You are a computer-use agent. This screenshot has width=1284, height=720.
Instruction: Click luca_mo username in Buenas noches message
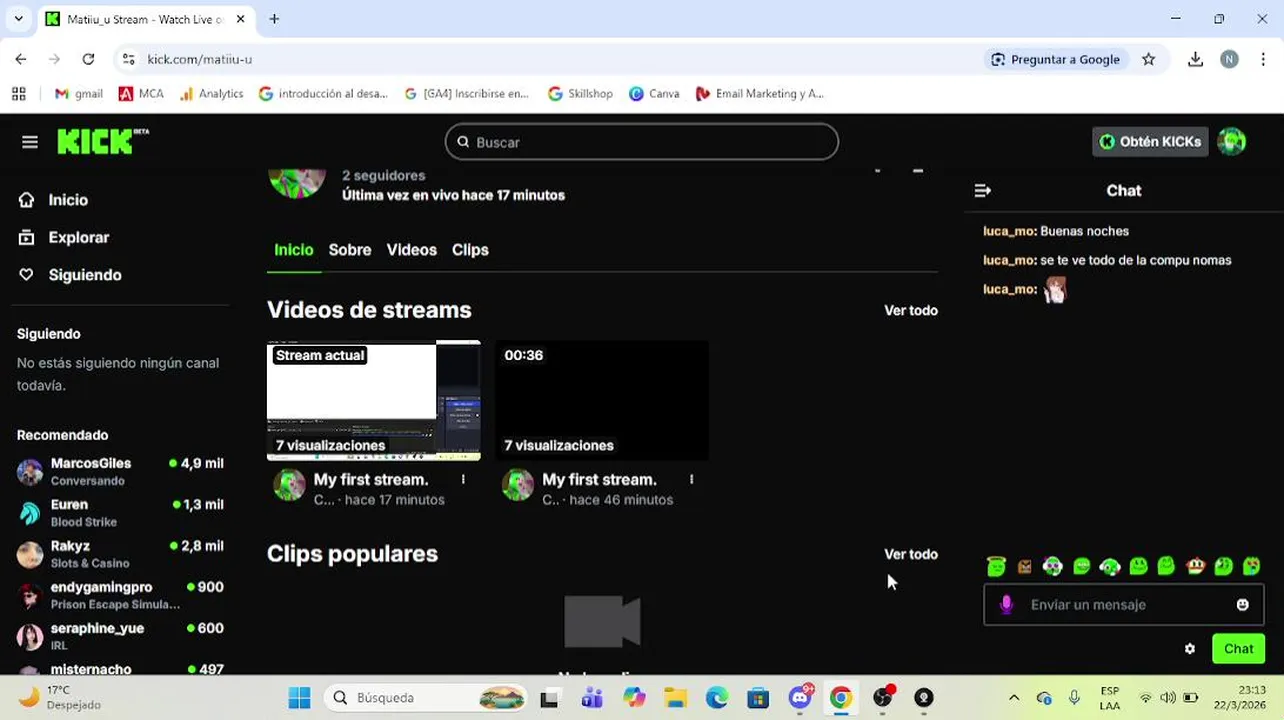point(1008,231)
